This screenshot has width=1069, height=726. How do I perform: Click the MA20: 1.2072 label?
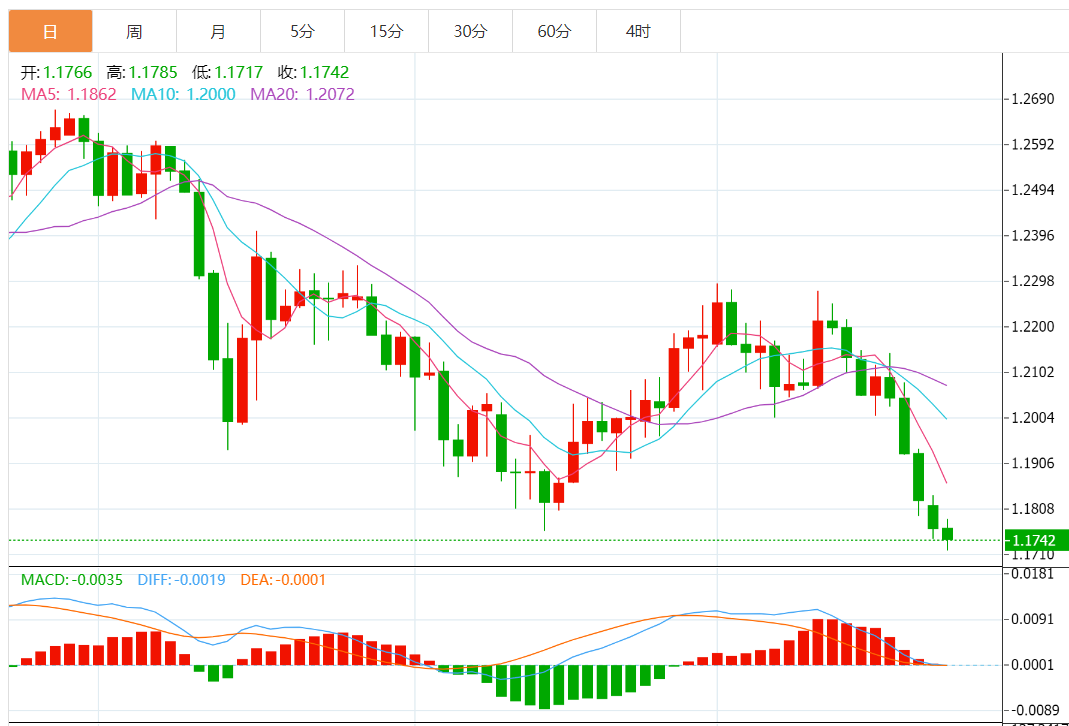[303, 94]
